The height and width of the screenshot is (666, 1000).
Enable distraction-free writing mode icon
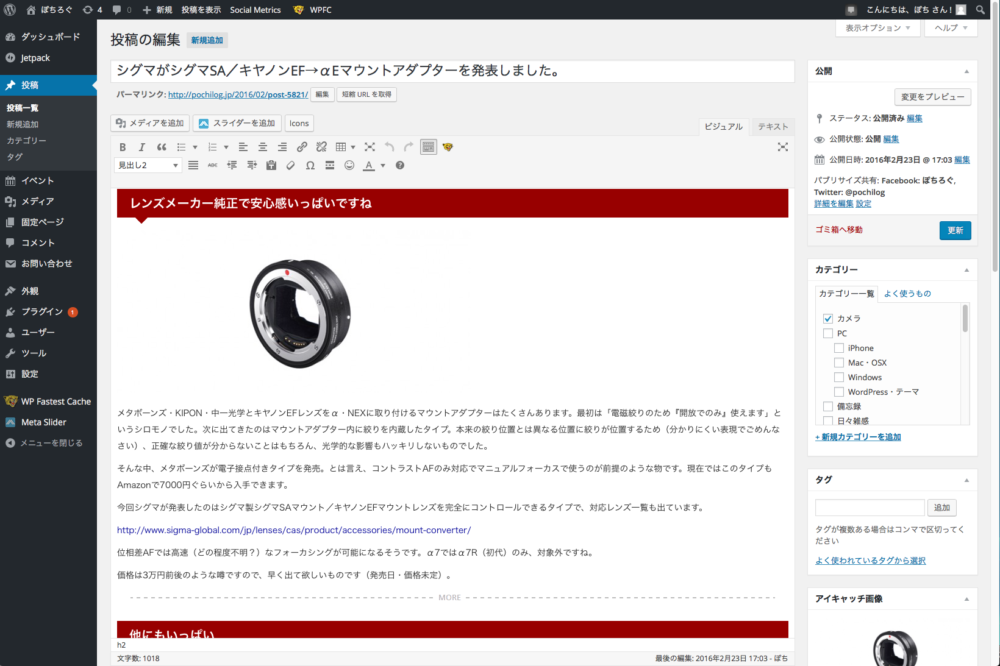[x=367, y=147]
